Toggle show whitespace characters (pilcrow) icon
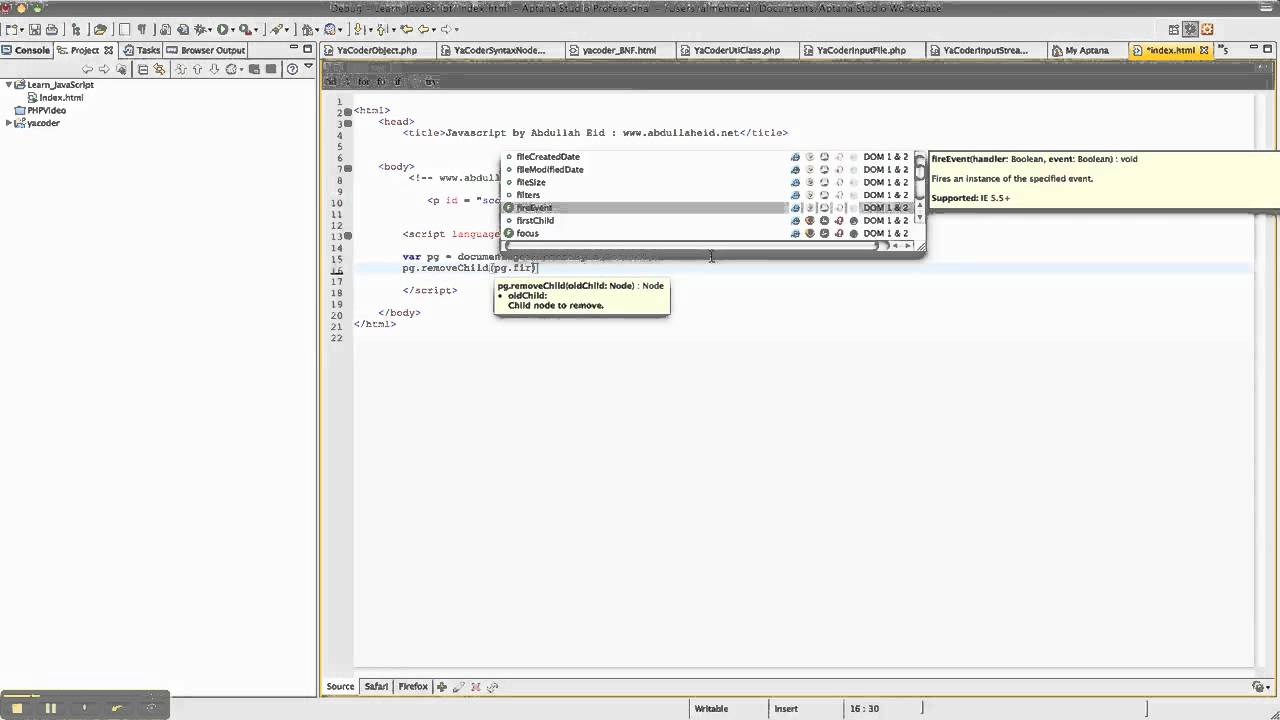This screenshot has height=720, width=1280. [x=141, y=30]
